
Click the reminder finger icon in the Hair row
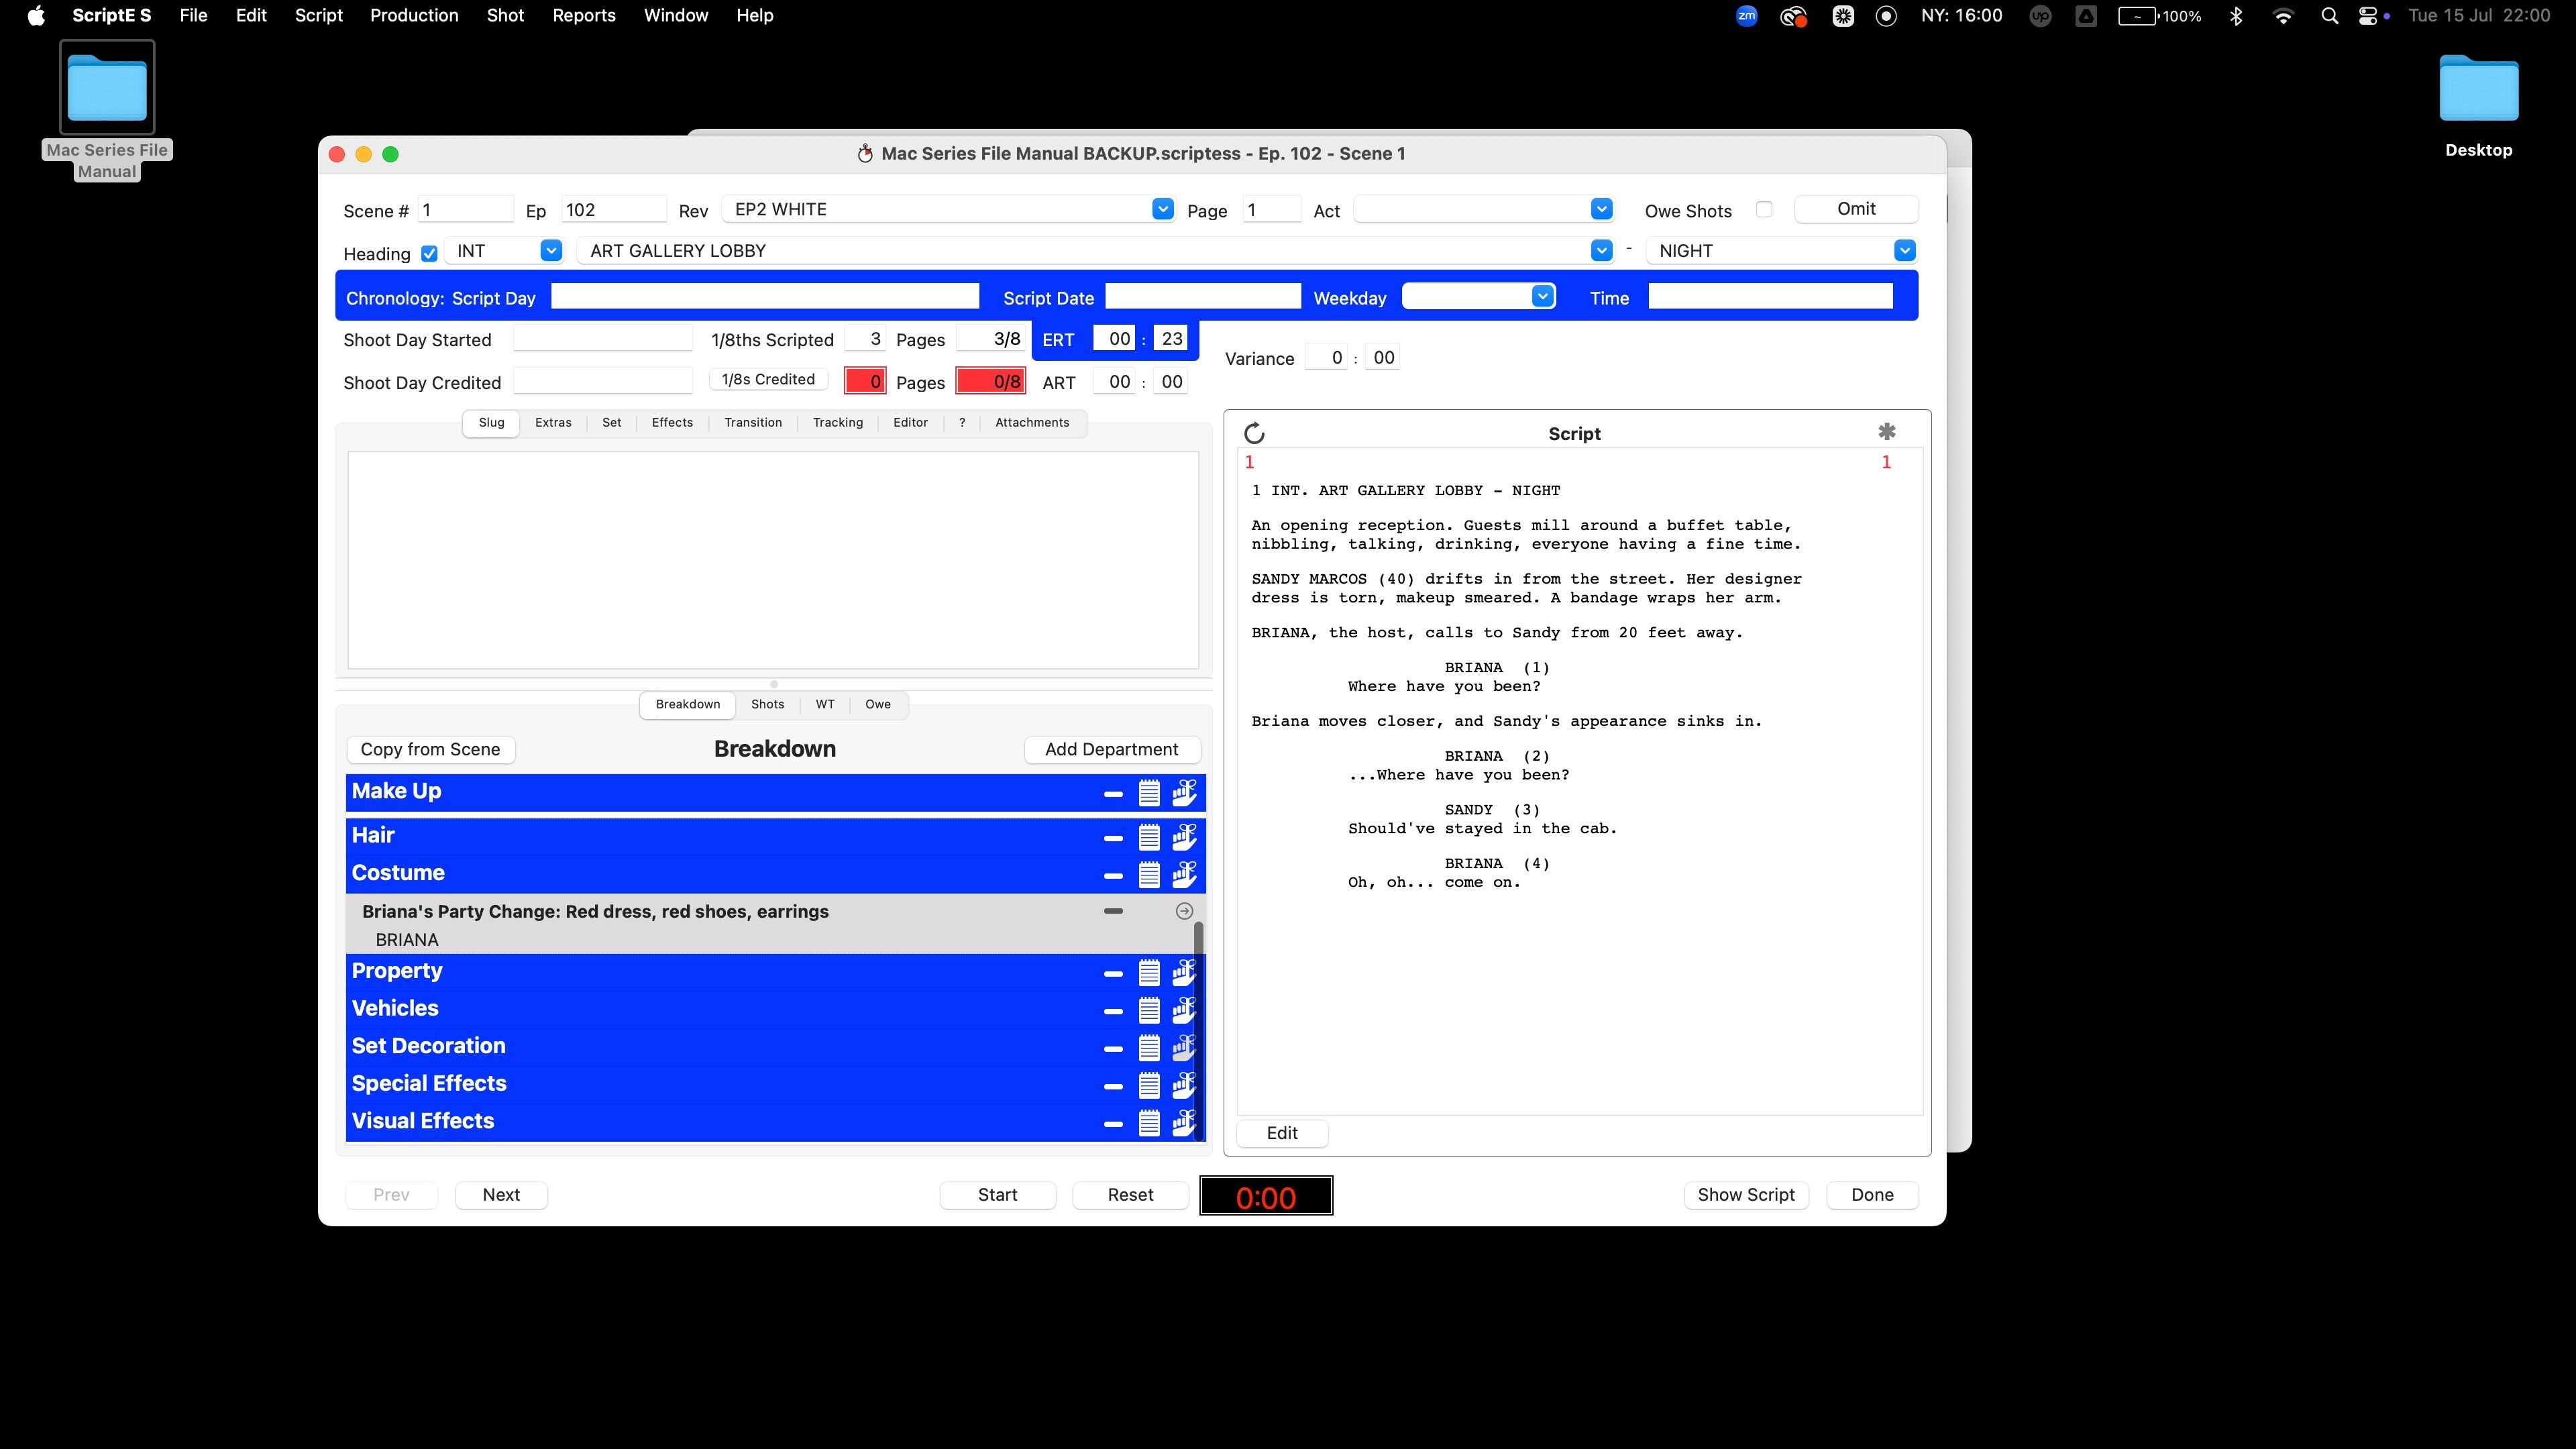click(x=1184, y=836)
